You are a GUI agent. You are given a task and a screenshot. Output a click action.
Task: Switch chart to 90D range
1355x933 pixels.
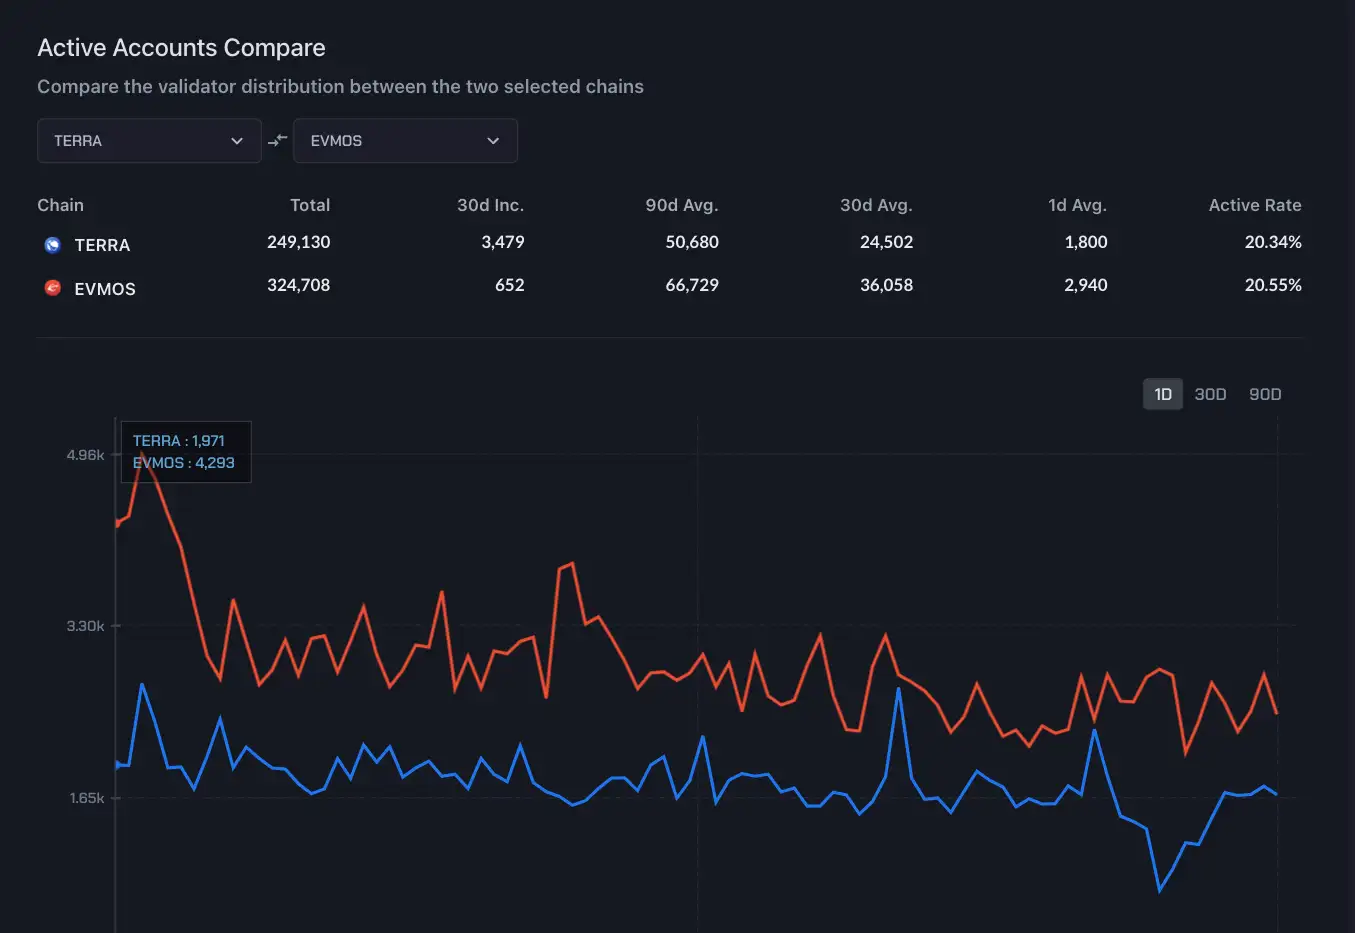1264,394
